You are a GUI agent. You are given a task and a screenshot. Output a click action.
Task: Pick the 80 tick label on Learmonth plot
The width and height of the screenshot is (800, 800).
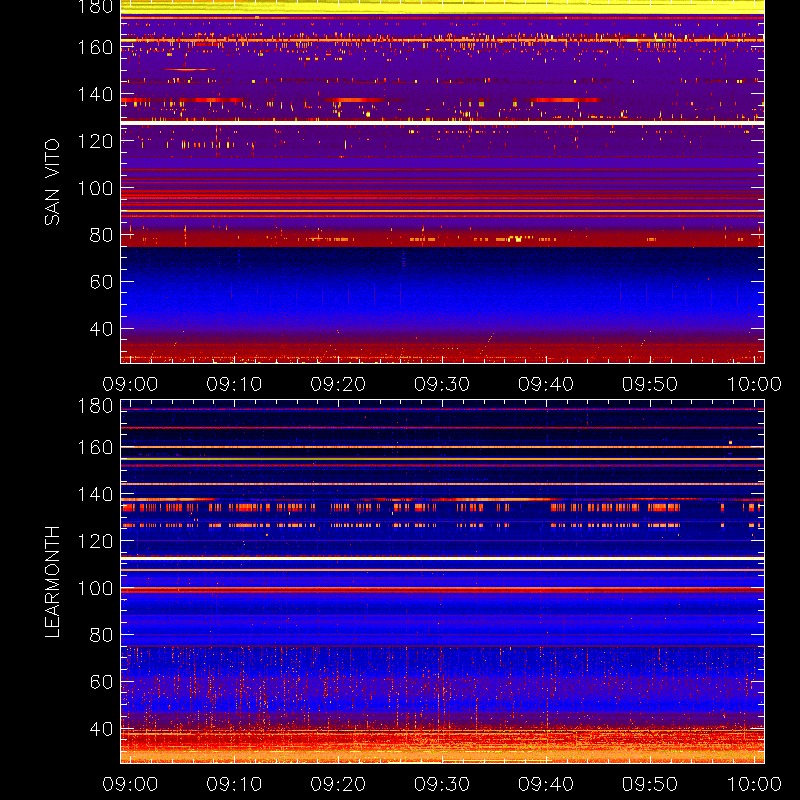(x=101, y=635)
